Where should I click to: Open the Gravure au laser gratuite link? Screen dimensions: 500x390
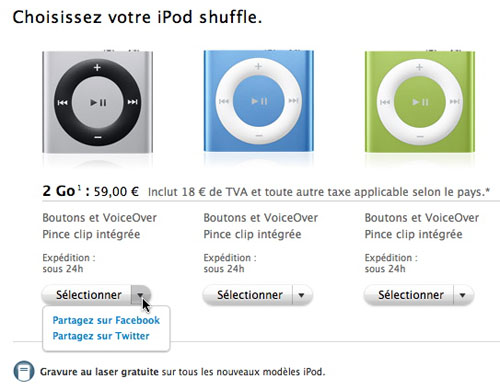click(99, 372)
